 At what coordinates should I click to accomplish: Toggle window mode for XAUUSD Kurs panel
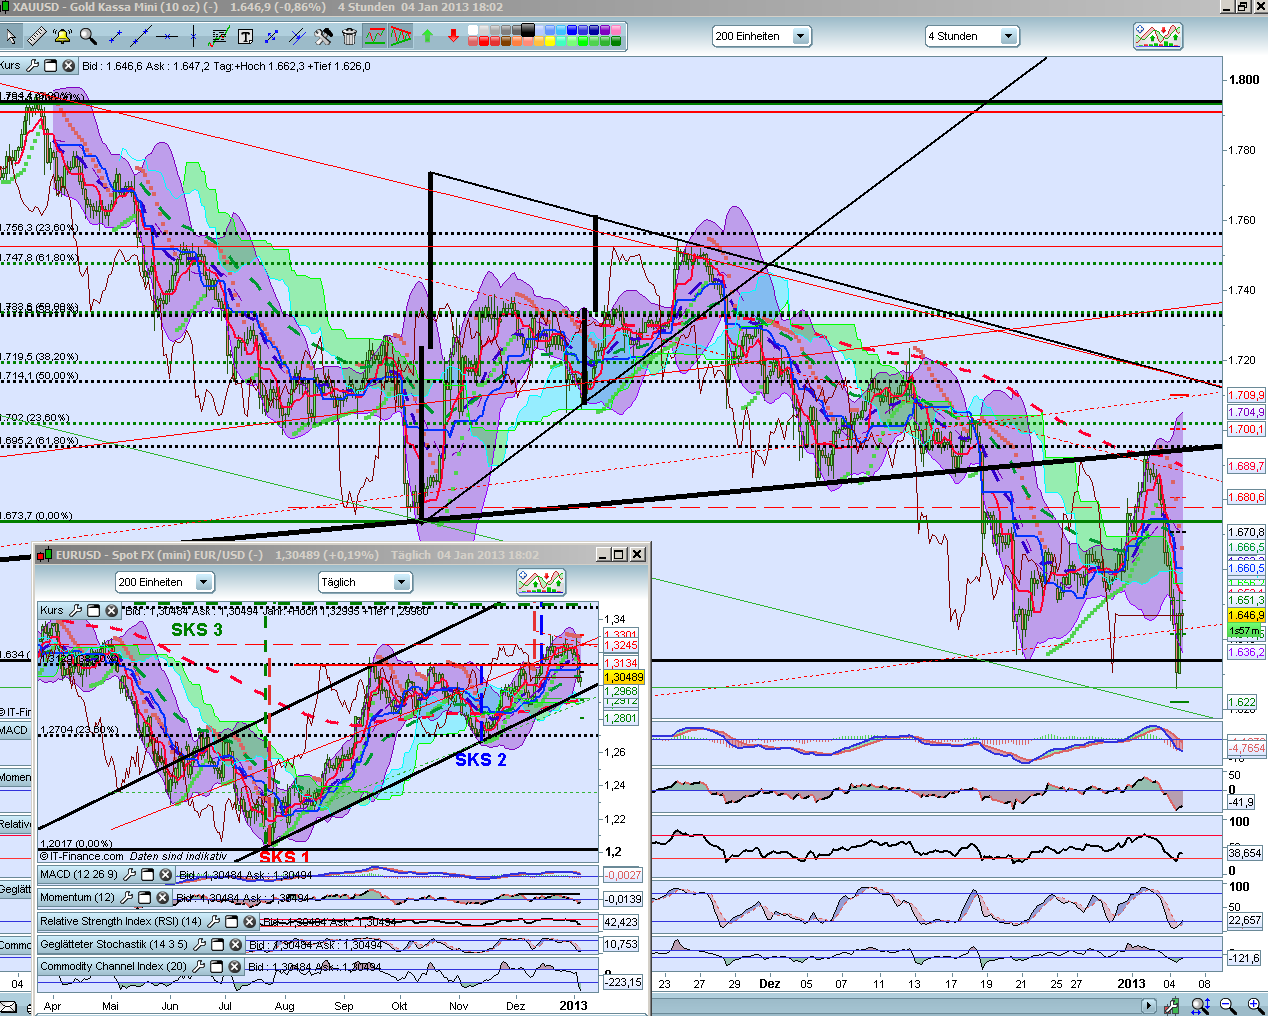coord(50,66)
